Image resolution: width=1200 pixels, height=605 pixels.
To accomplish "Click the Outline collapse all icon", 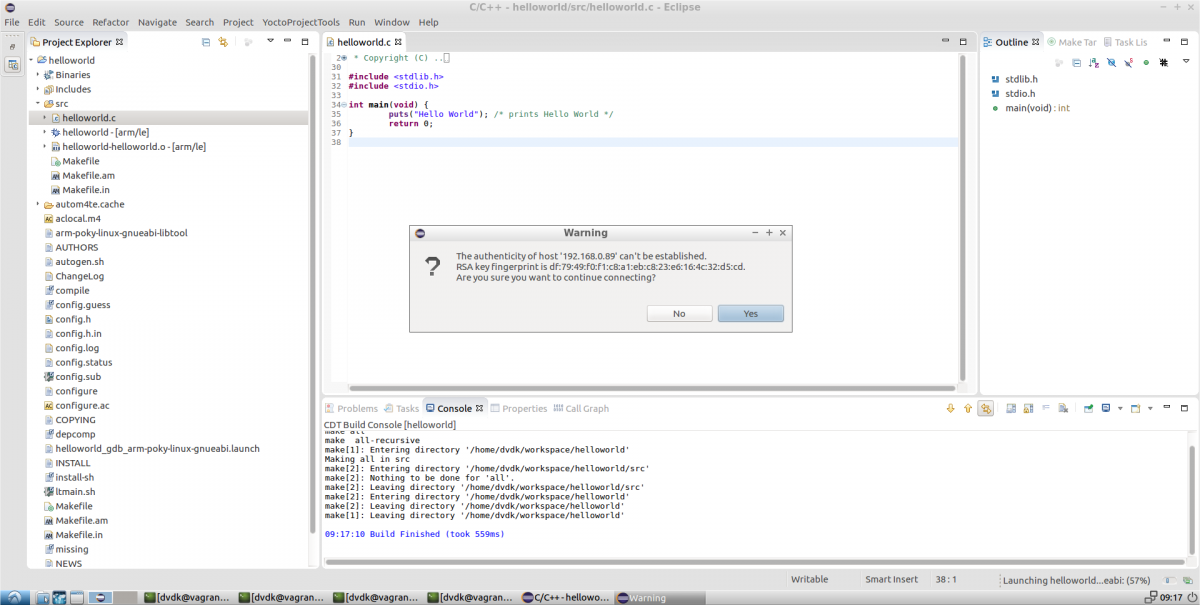I will coord(1076,62).
